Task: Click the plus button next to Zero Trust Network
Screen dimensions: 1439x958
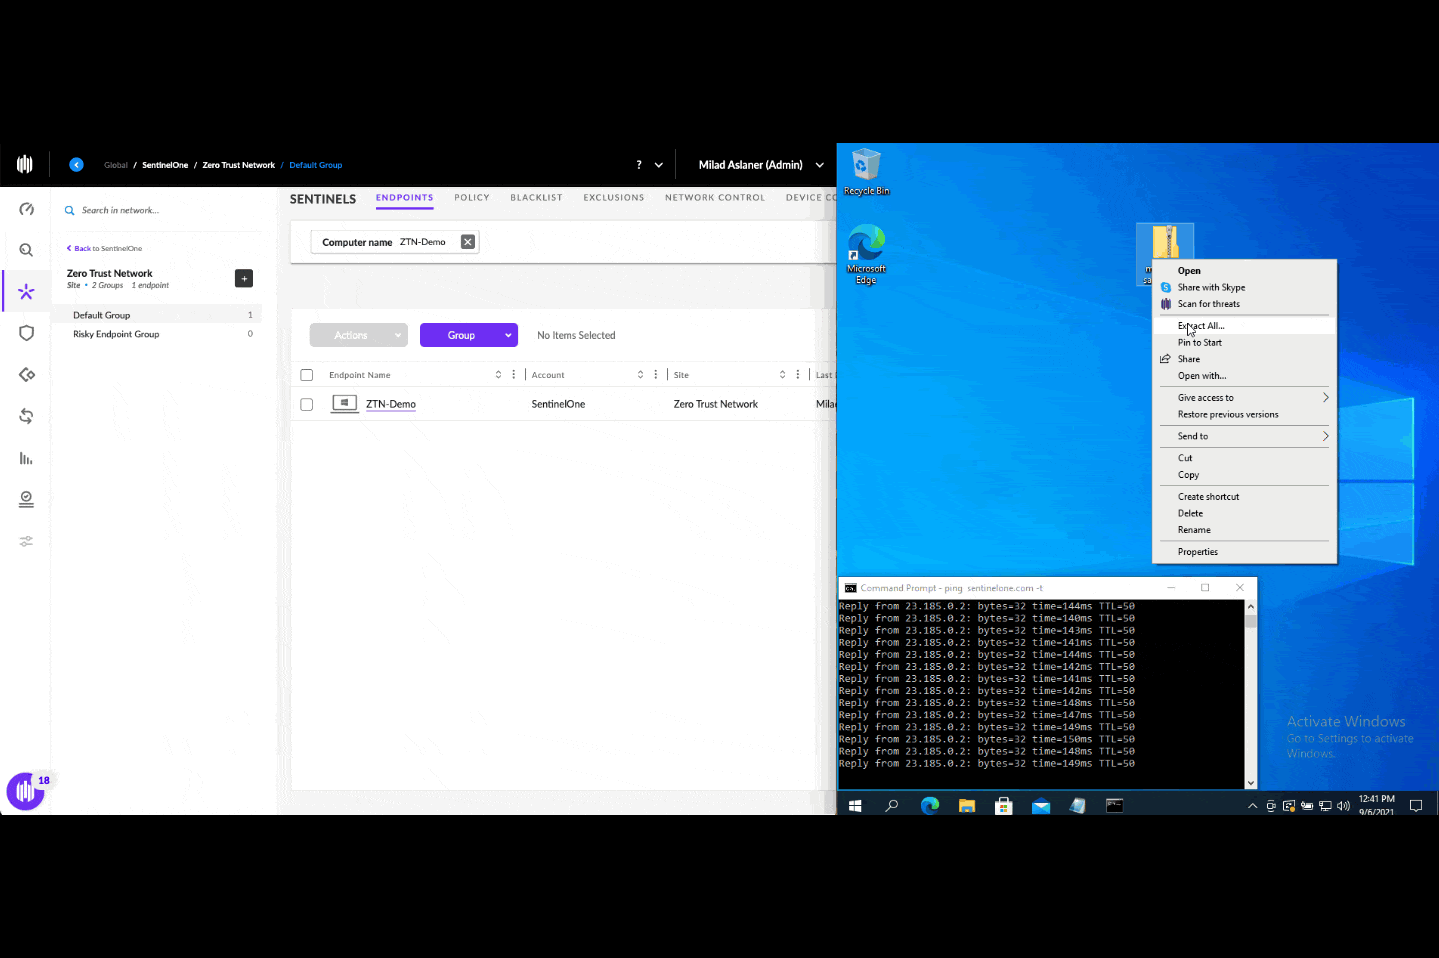Action: coord(244,279)
